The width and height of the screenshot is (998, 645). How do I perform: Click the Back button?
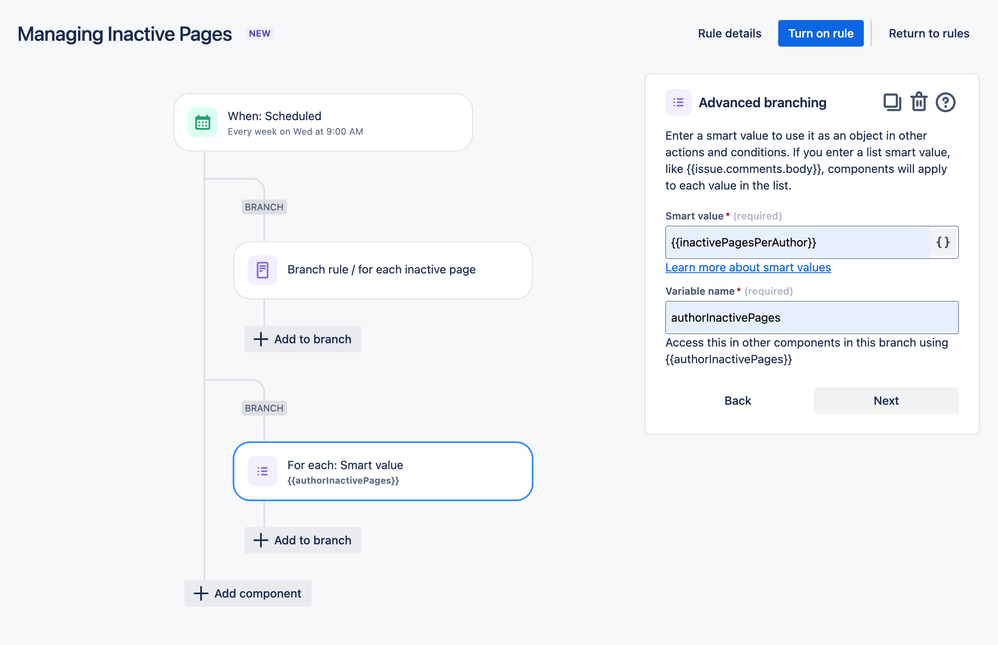[x=738, y=400]
